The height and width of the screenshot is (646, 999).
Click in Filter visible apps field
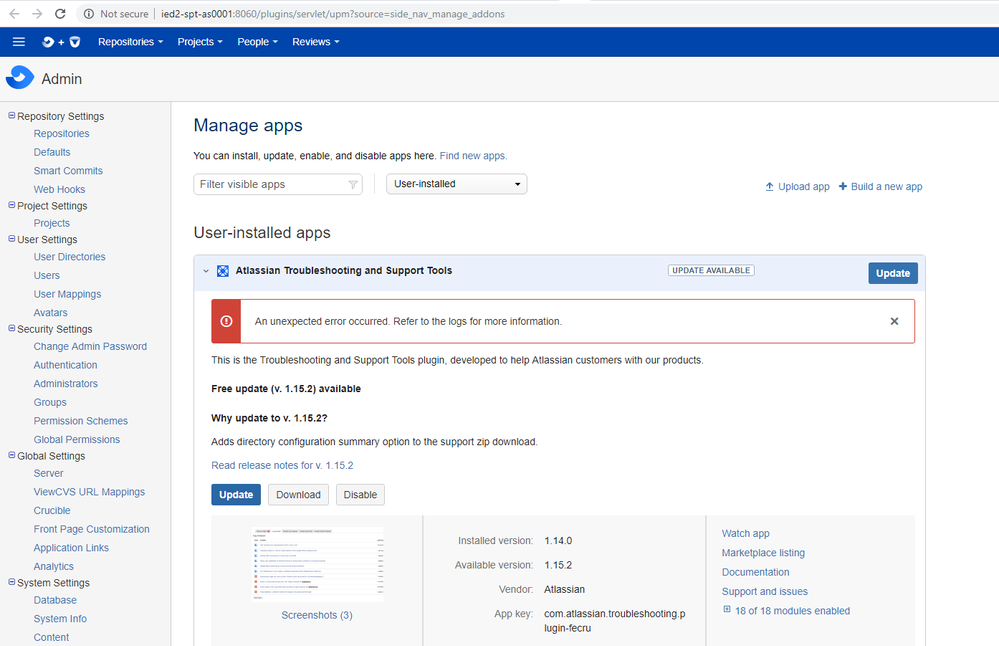pos(278,185)
